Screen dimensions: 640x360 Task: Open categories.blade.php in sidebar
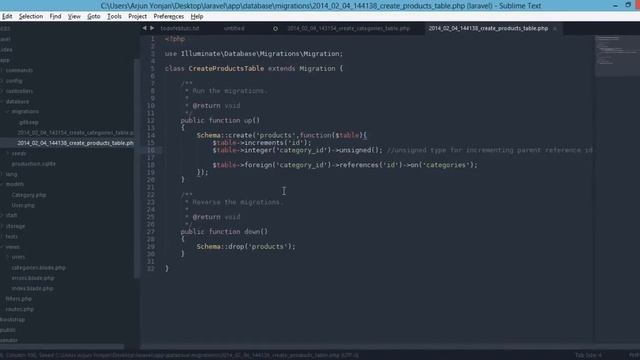tap(38, 268)
